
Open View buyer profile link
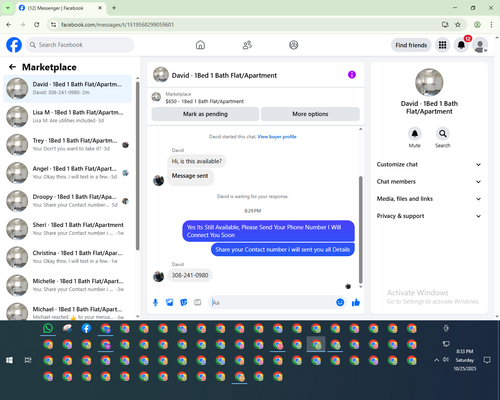(277, 137)
